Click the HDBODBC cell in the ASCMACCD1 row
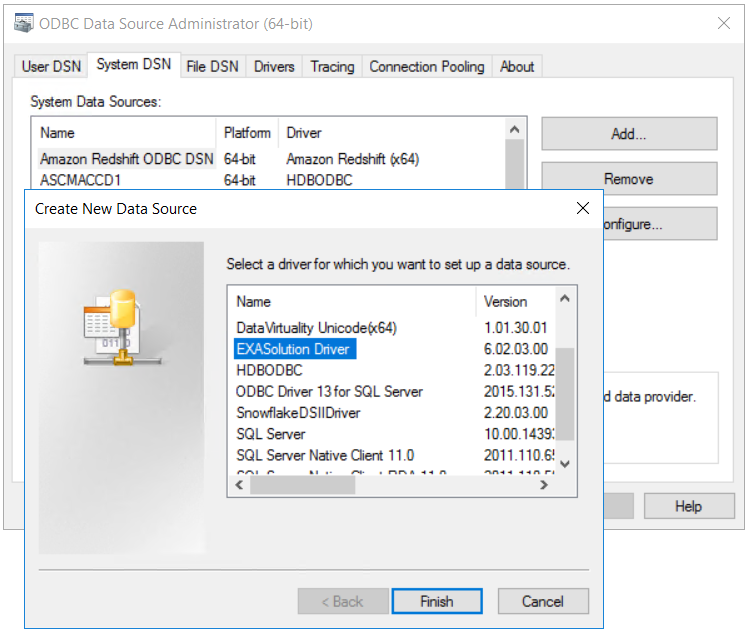 319,180
